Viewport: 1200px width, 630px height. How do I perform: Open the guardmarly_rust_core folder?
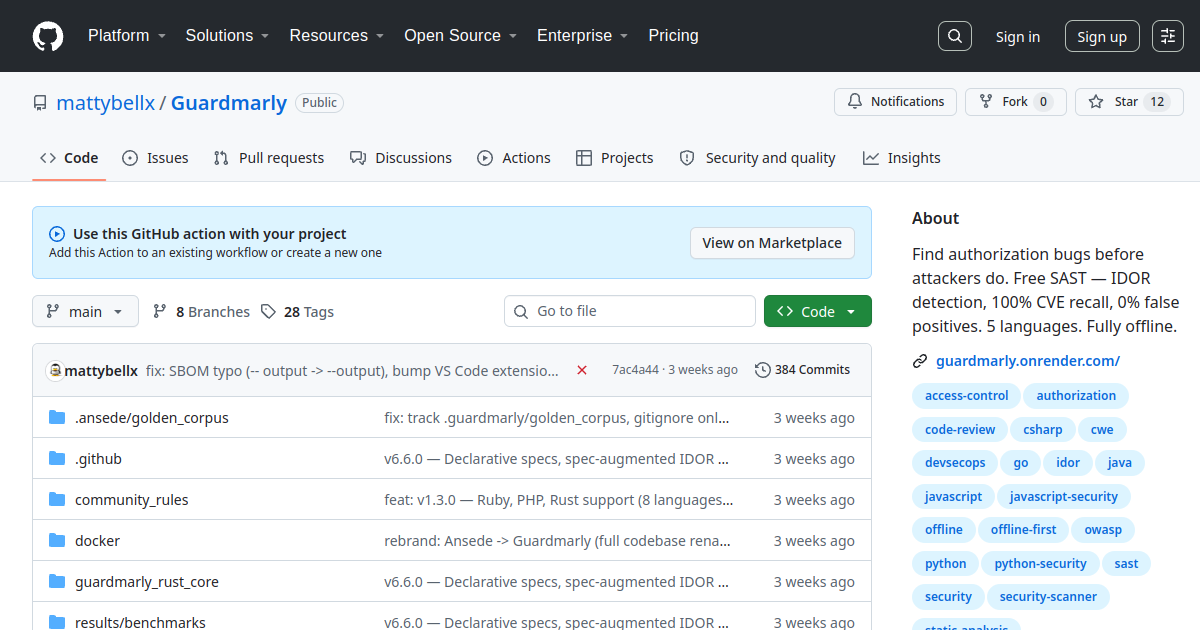(147, 582)
